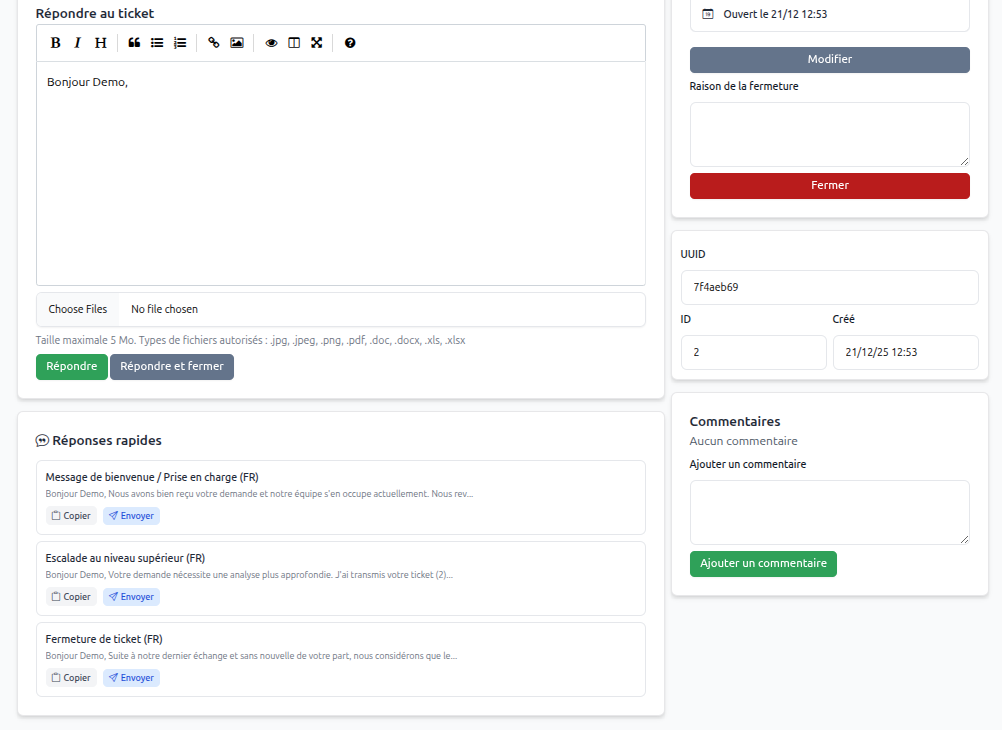Insert an image into the reply
This screenshot has width=1002, height=730.
tap(237, 43)
